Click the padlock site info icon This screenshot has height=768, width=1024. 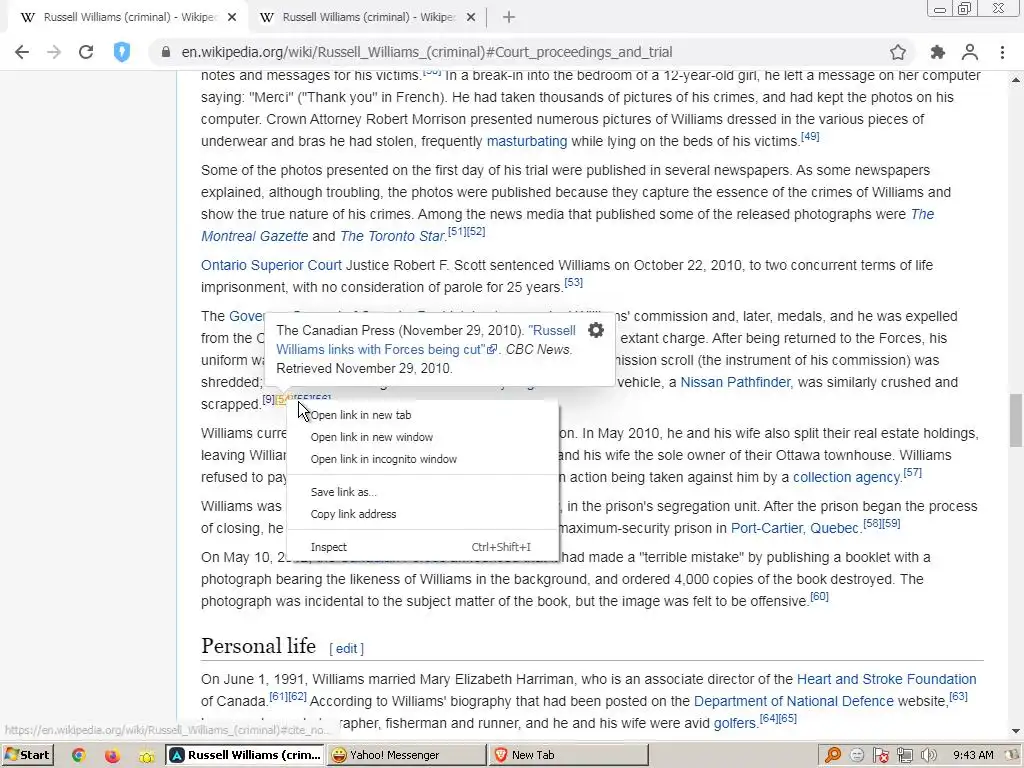pos(165,52)
